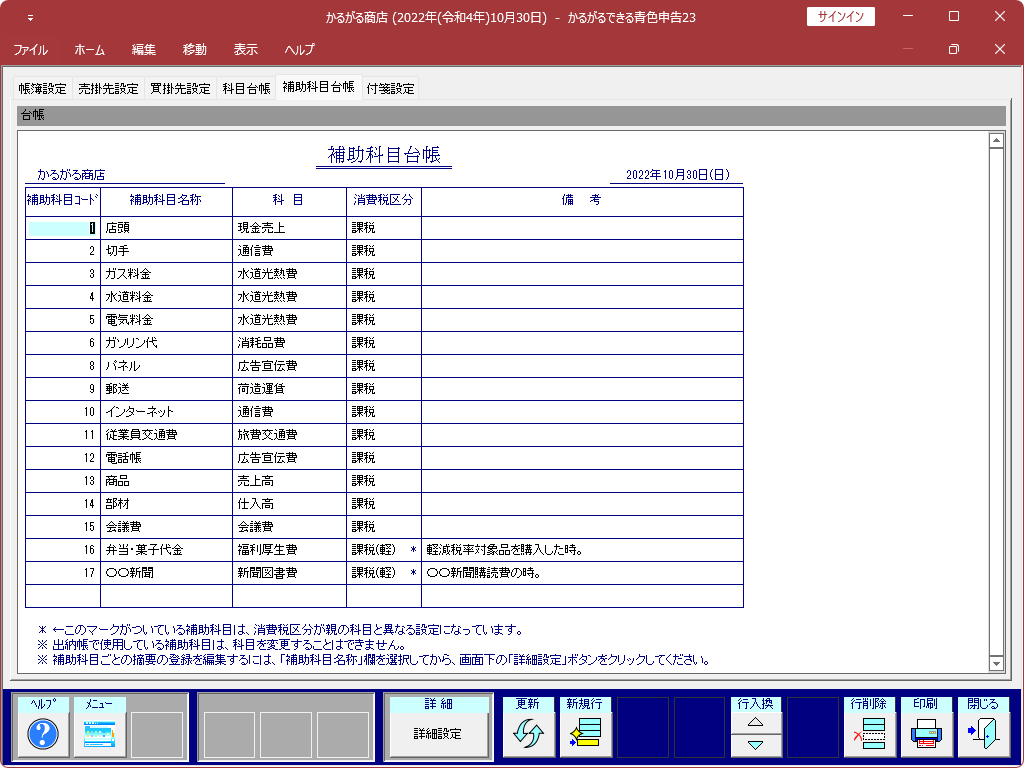Click empty name cell in last blank row
This screenshot has height=768, width=1024.
tap(167, 596)
